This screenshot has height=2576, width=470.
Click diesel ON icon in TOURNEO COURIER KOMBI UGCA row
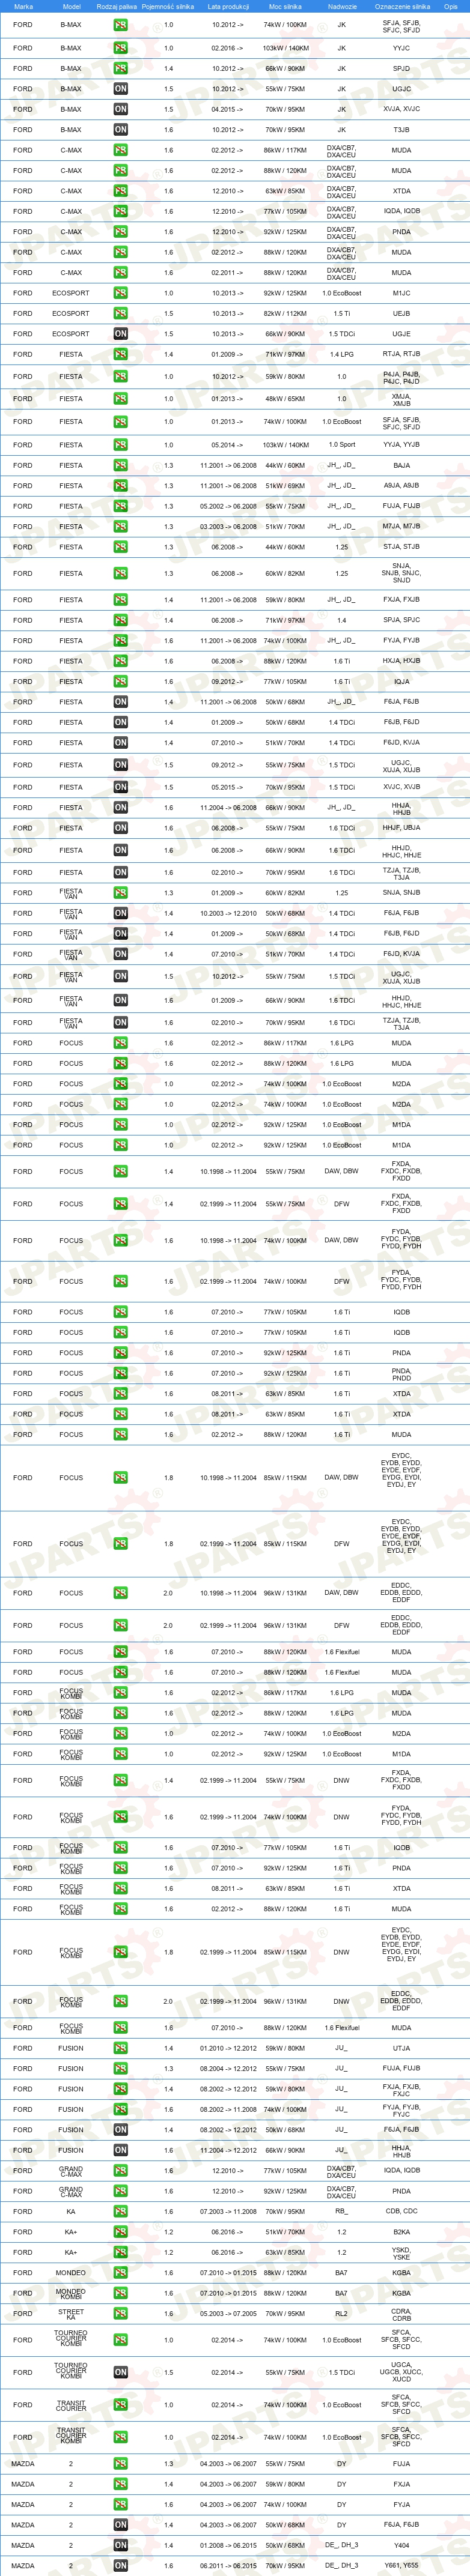tap(120, 2372)
